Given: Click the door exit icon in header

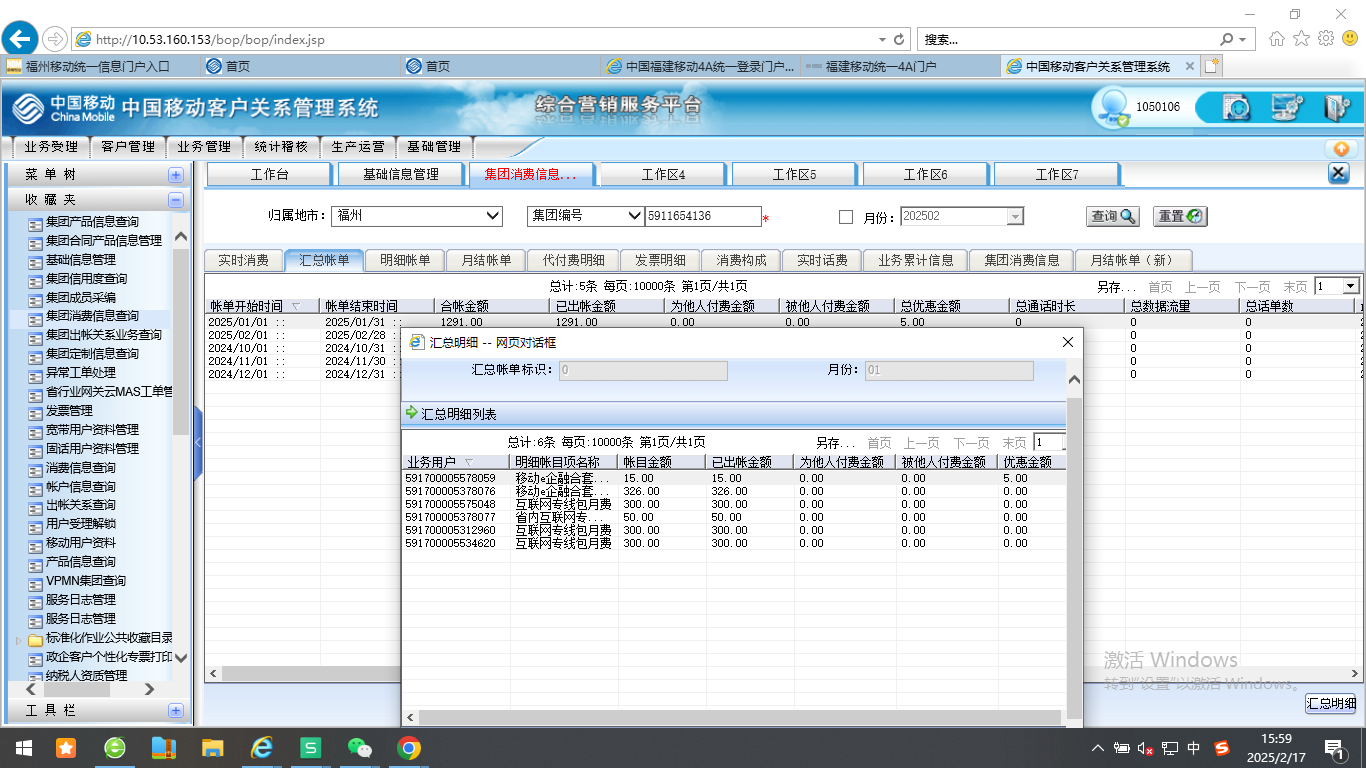Looking at the screenshot, I should point(1336,107).
